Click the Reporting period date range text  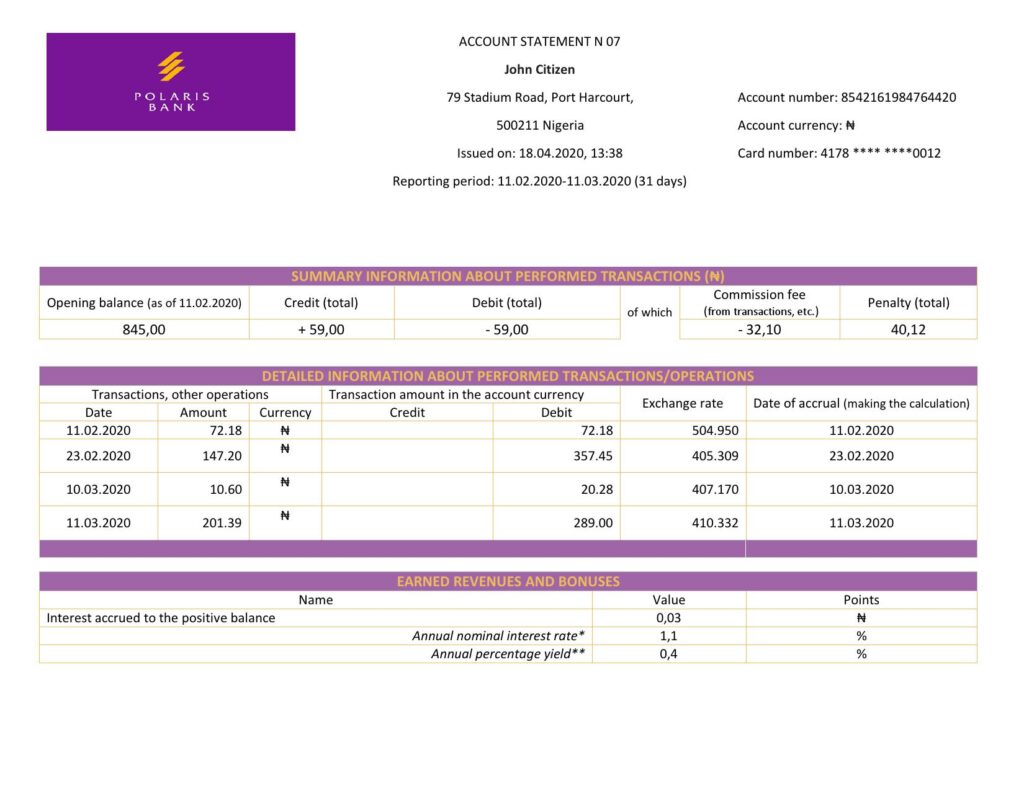(x=541, y=181)
